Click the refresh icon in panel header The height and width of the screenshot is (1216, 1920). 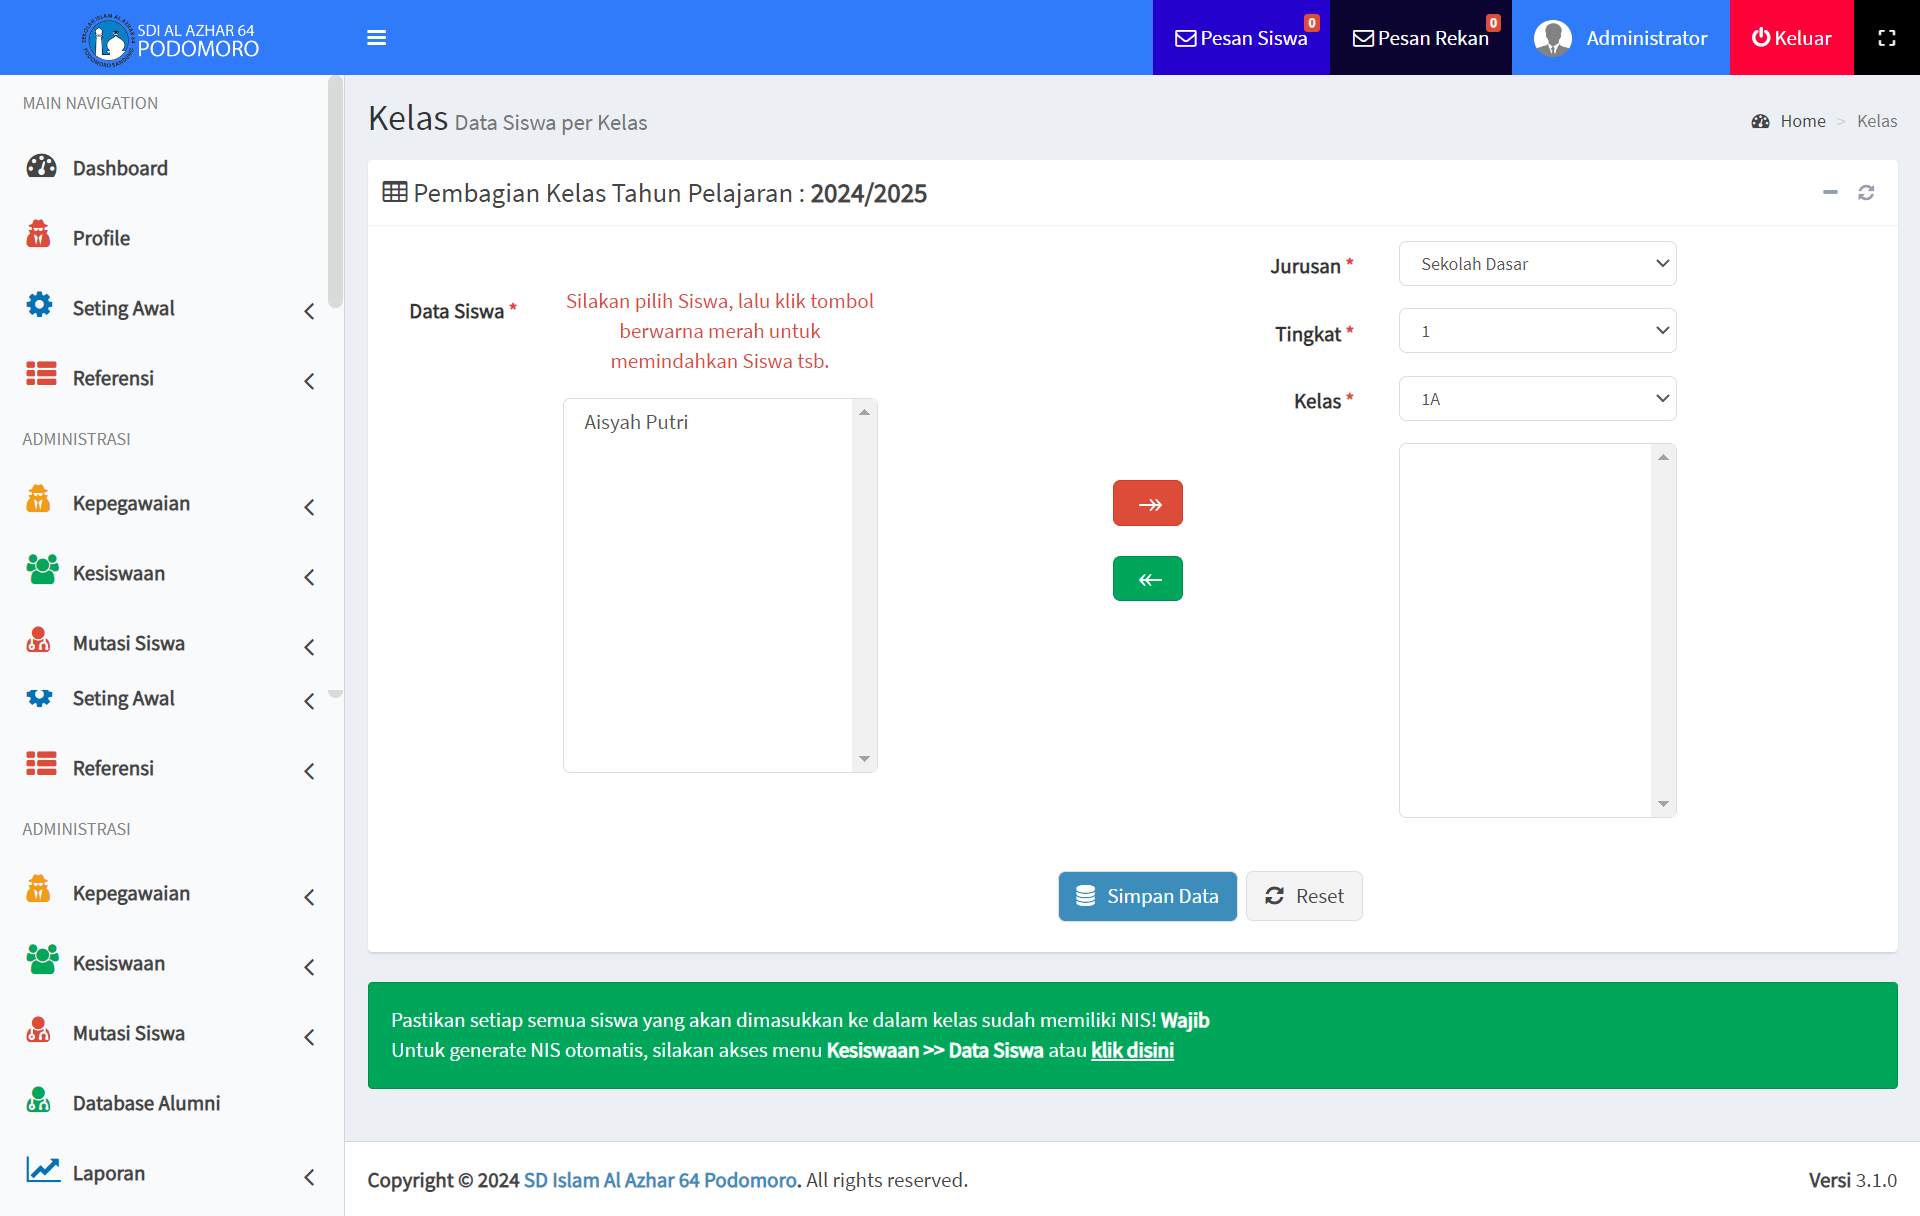(x=1866, y=193)
